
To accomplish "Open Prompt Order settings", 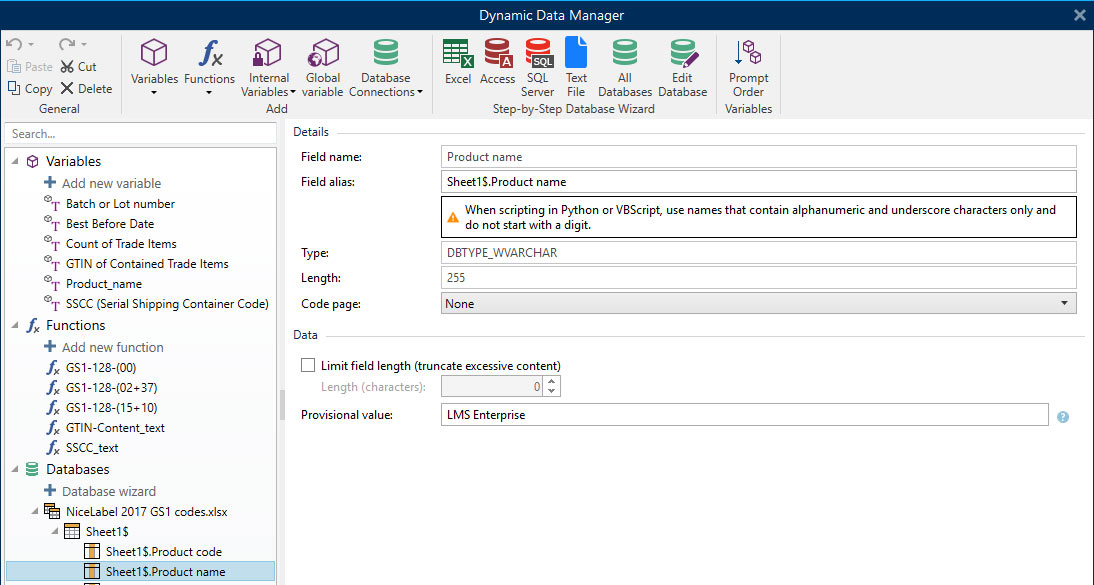I will pyautogui.click(x=749, y=67).
